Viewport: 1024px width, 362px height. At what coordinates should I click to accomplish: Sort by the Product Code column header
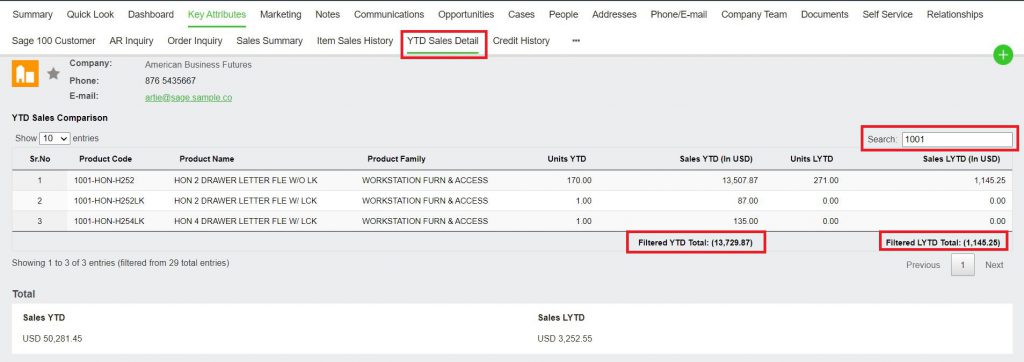click(x=105, y=159)
